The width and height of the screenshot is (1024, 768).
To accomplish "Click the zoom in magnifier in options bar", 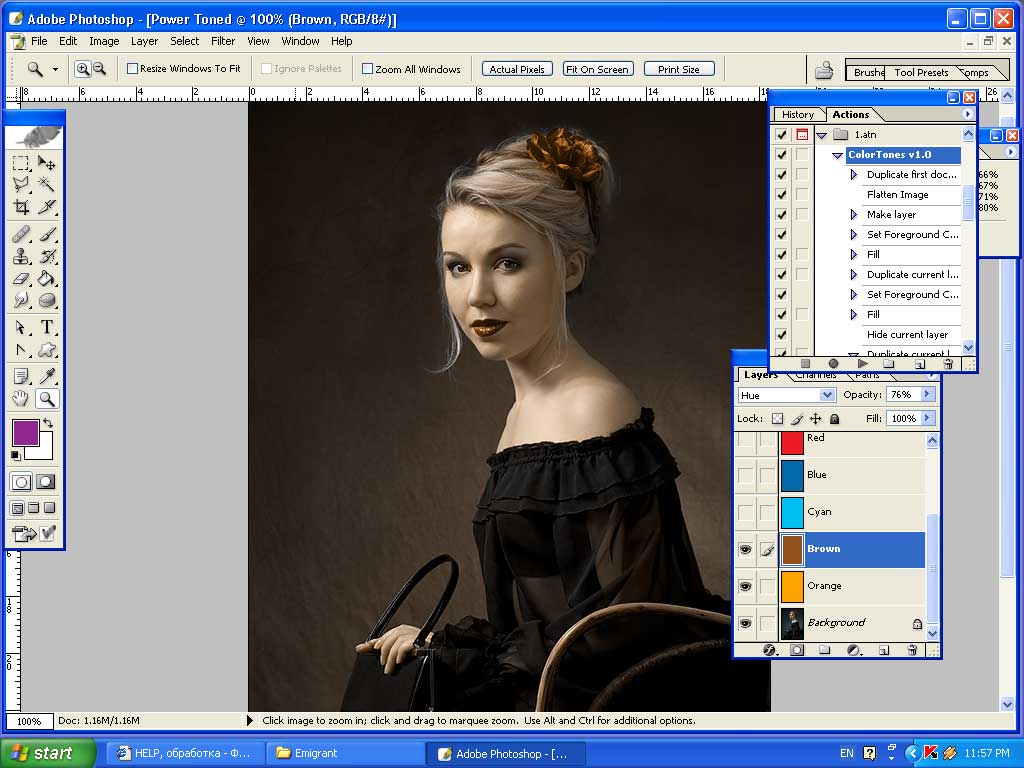I will coord(83,69).
